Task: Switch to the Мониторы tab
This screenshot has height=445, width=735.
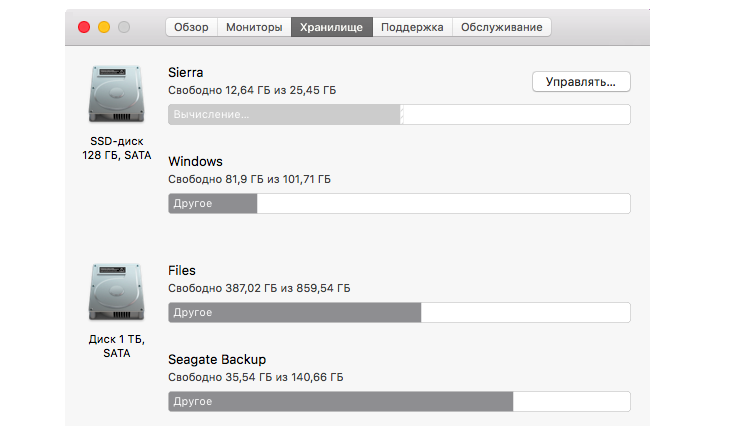Action: point(254,27)
